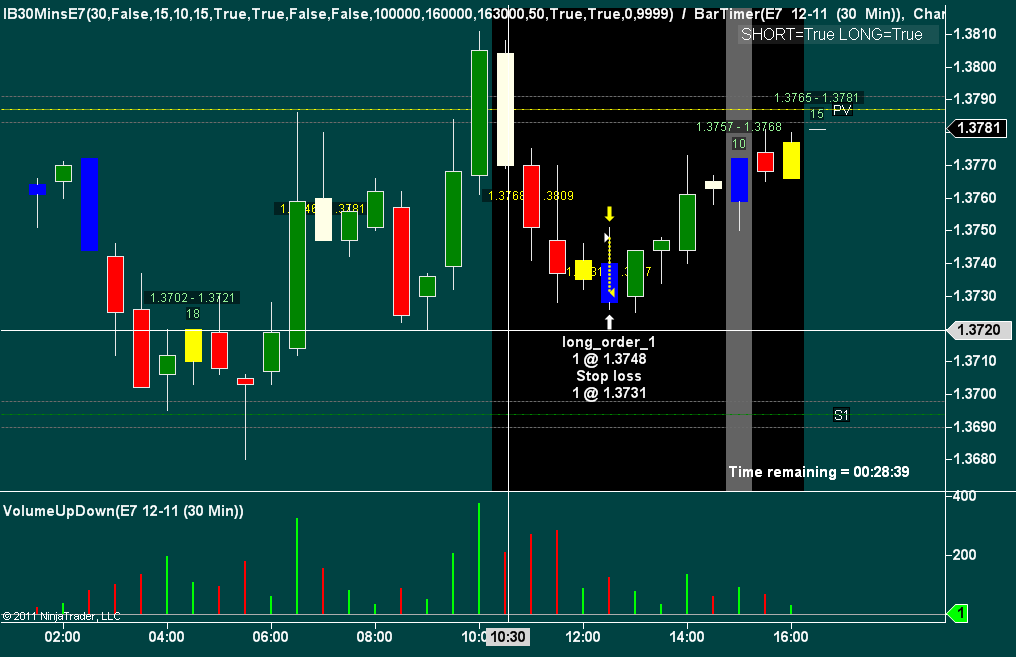The image size is (1016, 657).
Task: Click the 1.3760 price axis value
Action: coord(975,198)
